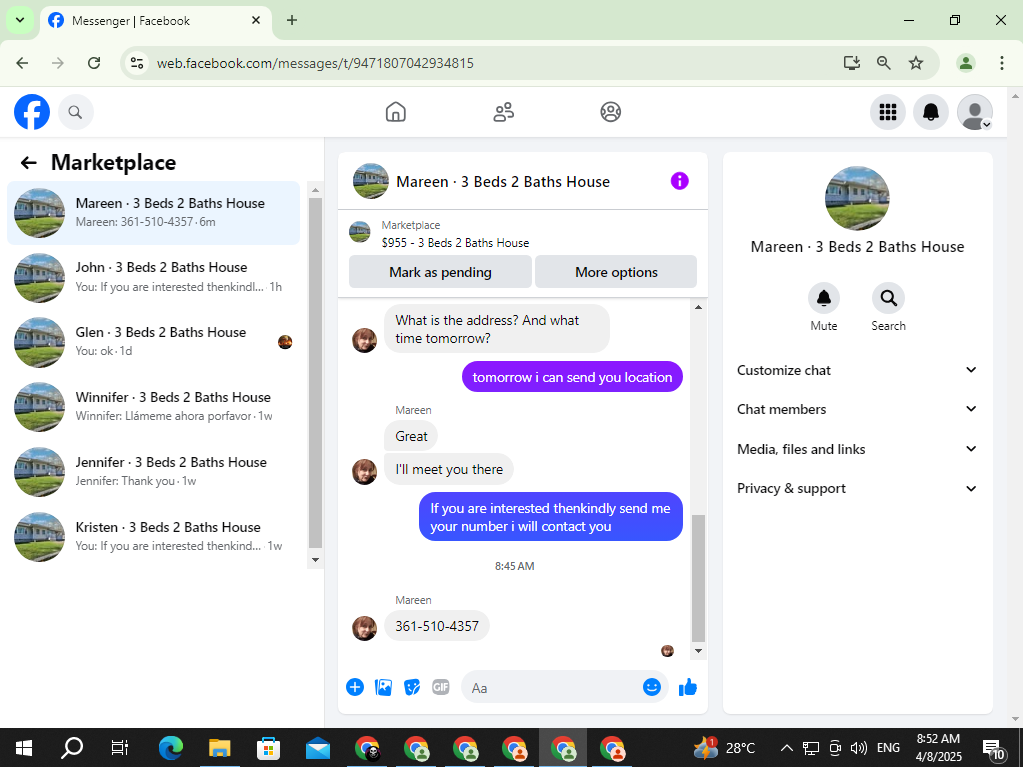Open Microsoft Edge from the taskbar

coord(170,747)
